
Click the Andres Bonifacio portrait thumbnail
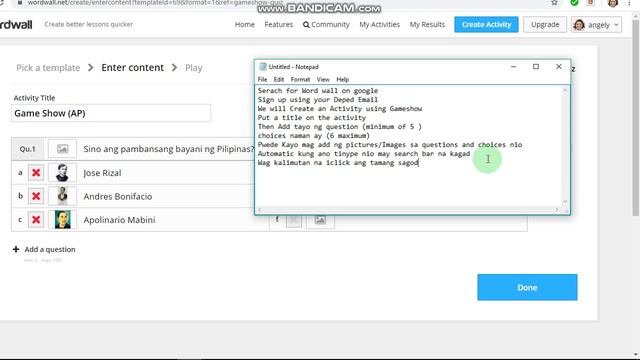(x=62, y=196)
